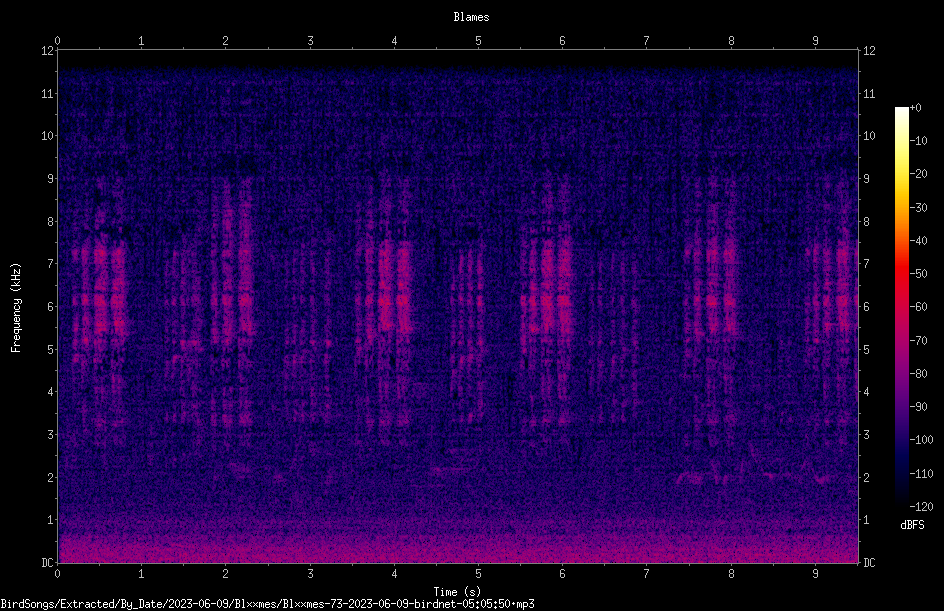This screenshot has width=944, height=611.
Task: Click the "dBFS" label under the color scale
Action: (x=912, y=525)
